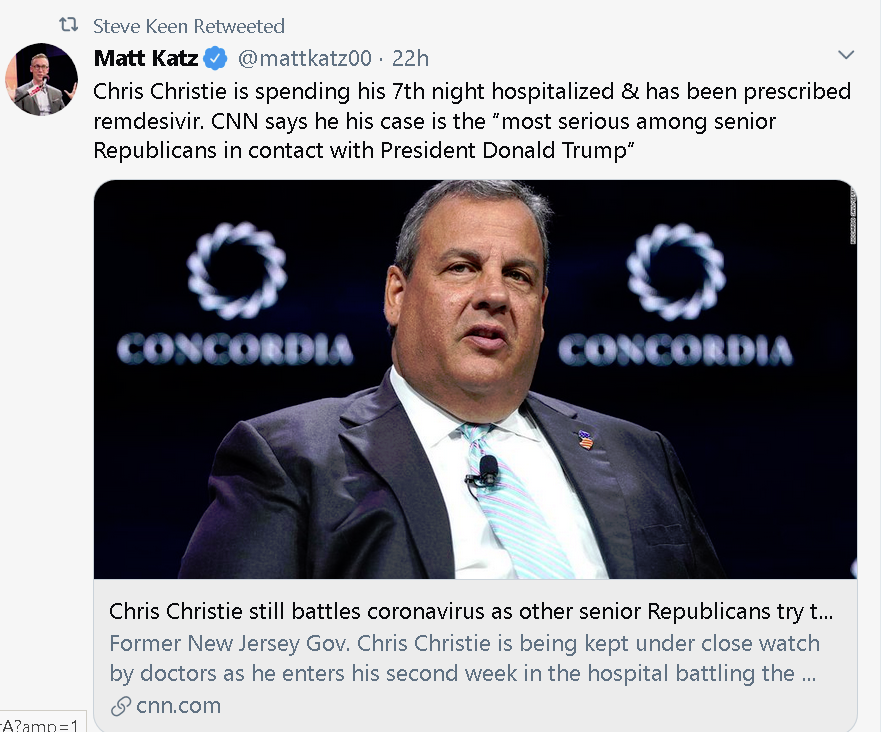Click the Matt Katz display name
The width and height of the screenshot is (885, 732).
point(146,58)
